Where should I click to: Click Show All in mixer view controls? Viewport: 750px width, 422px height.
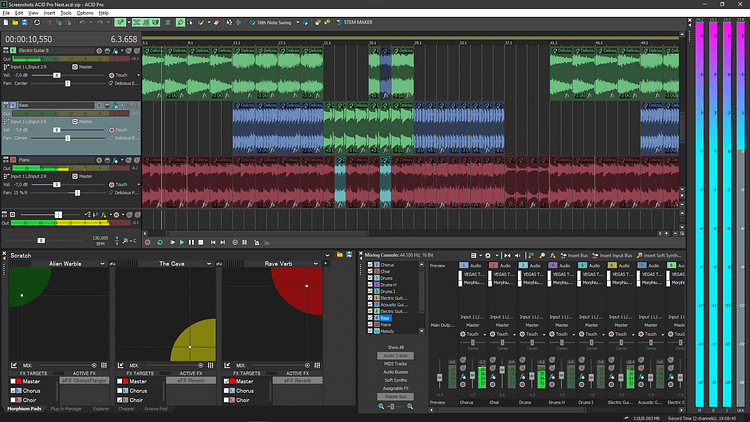point(396,347)
